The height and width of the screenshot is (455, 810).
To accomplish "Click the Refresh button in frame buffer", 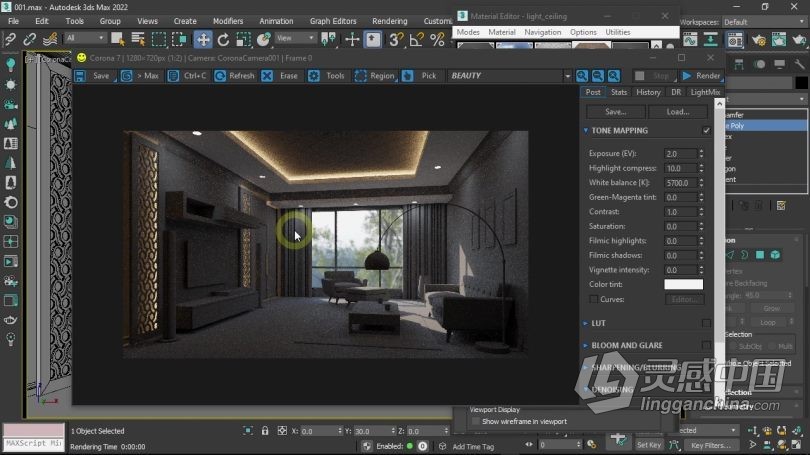I will point(235,76).
